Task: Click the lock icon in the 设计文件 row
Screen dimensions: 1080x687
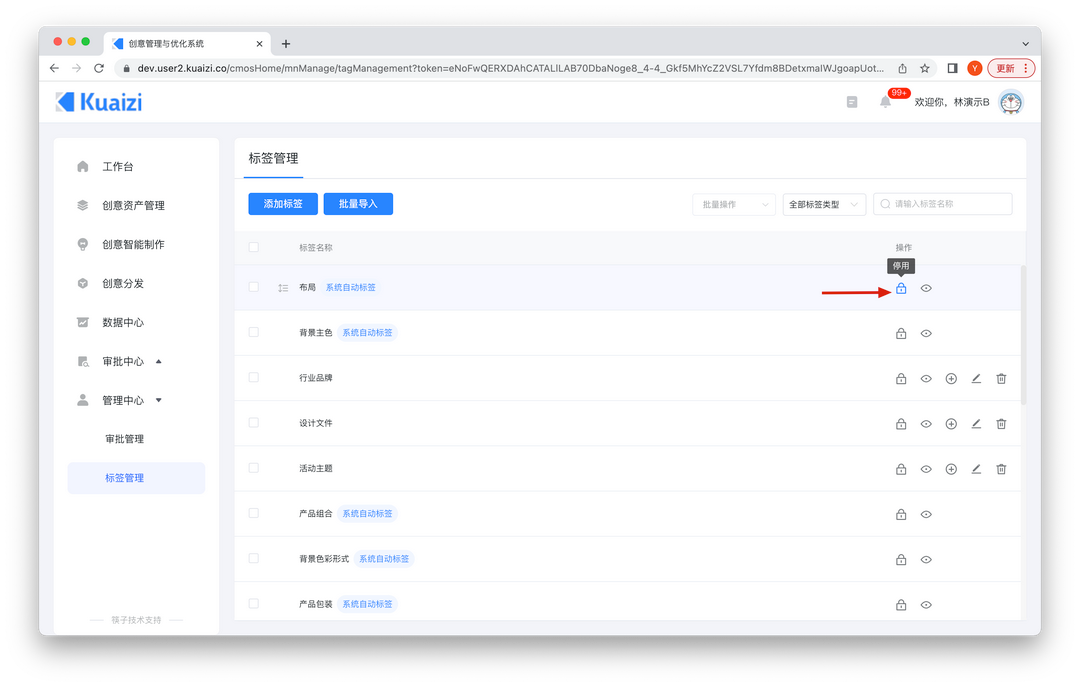Action: 901,424
